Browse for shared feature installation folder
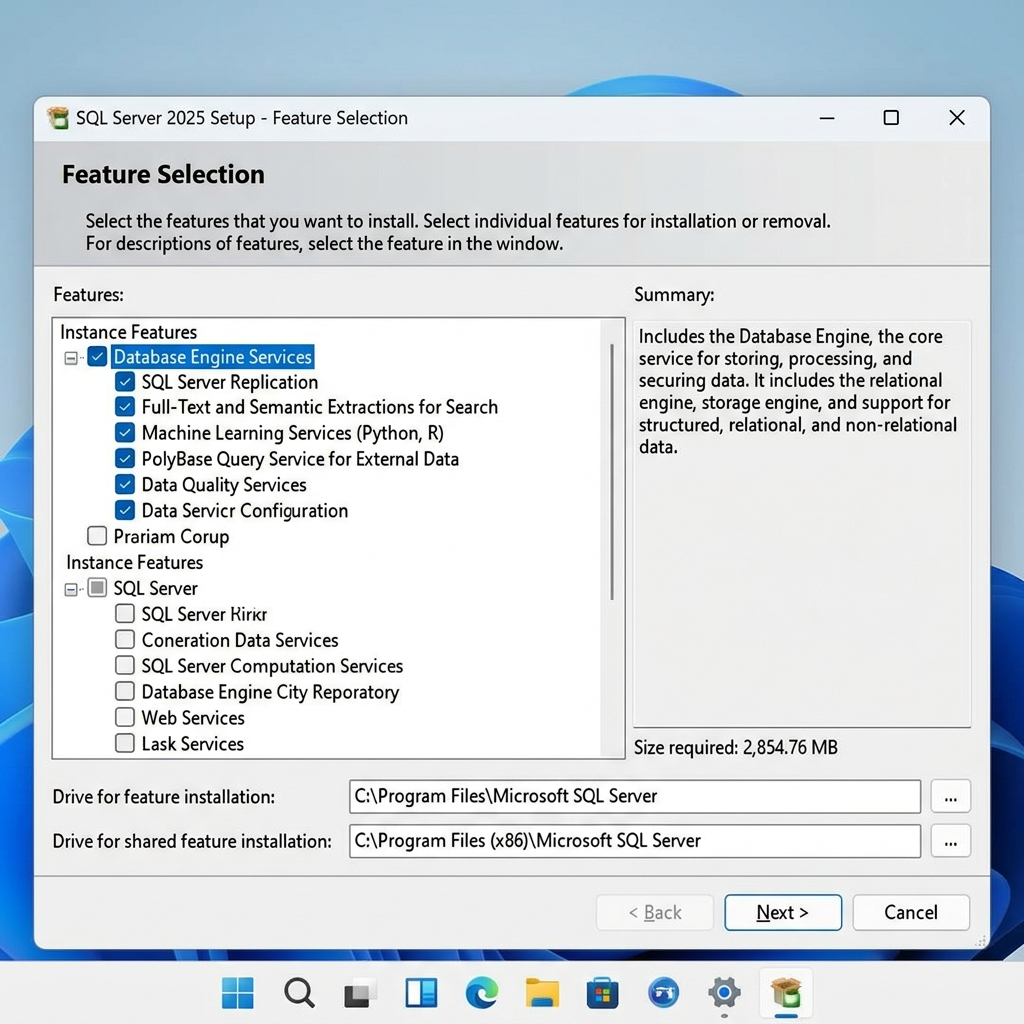 (950, 841)
